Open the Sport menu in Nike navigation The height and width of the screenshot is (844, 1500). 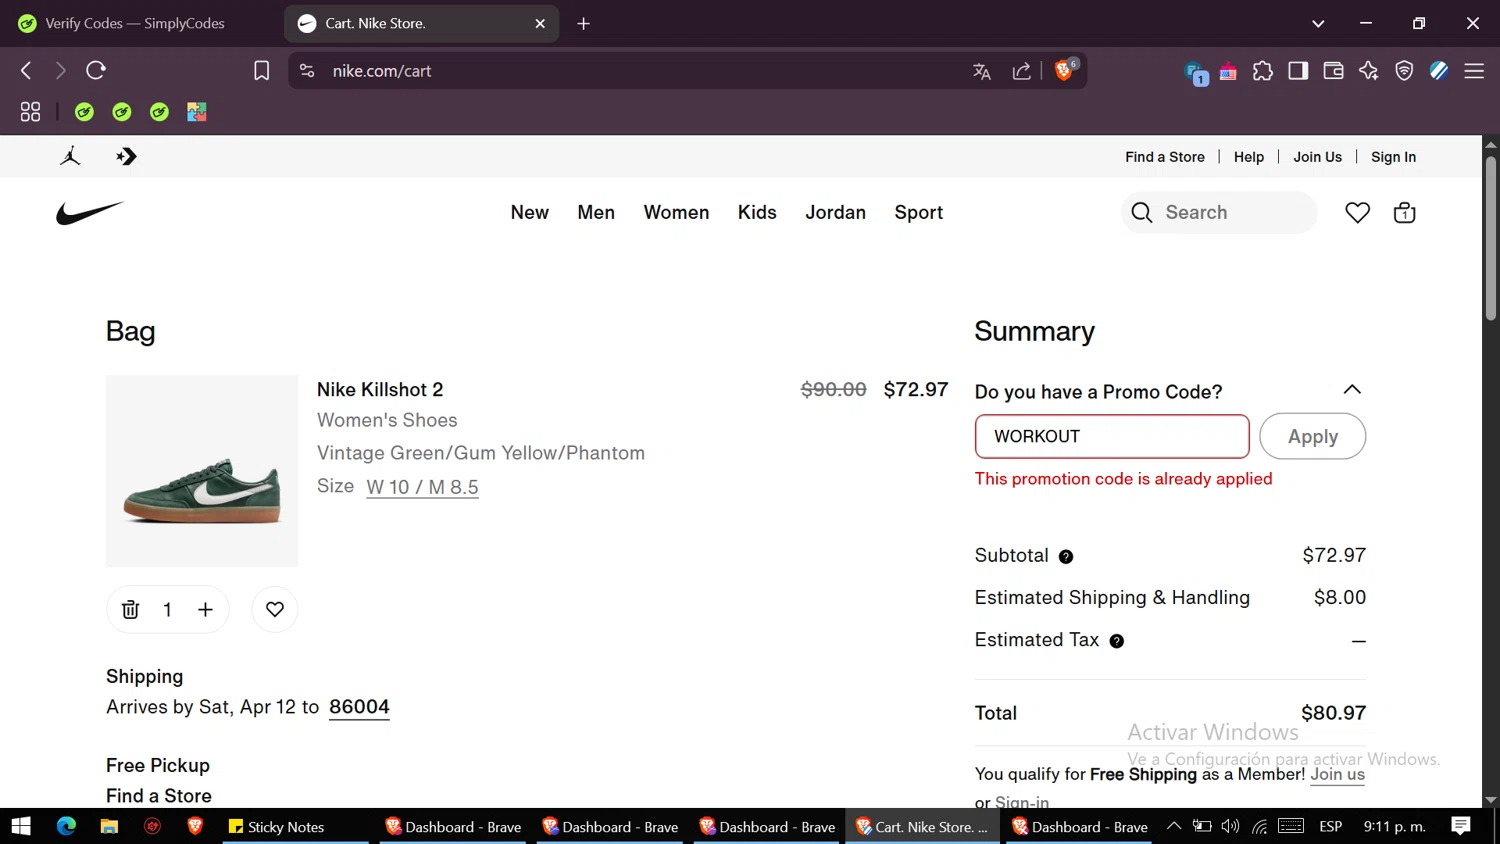tap(919, 213)
